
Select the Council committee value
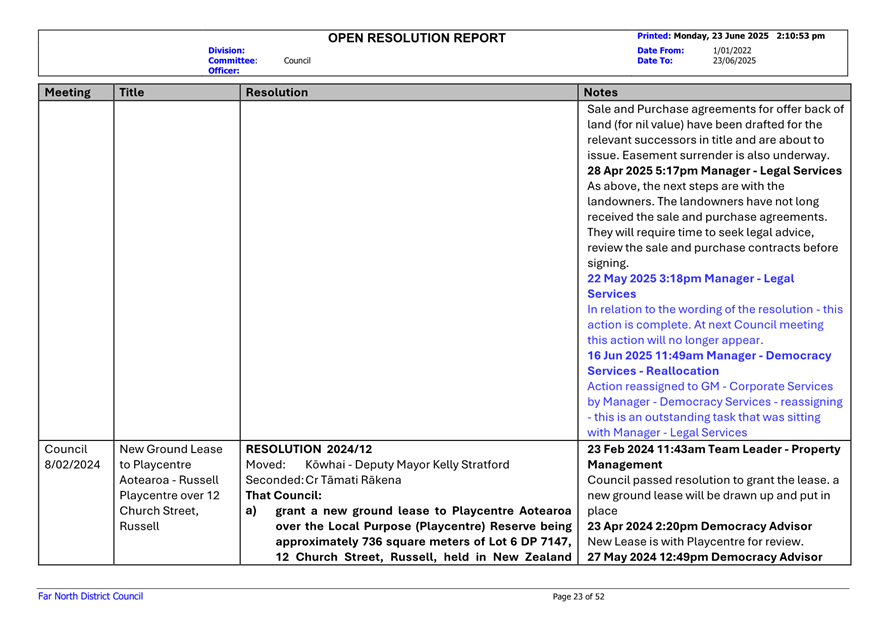point(297,60)
